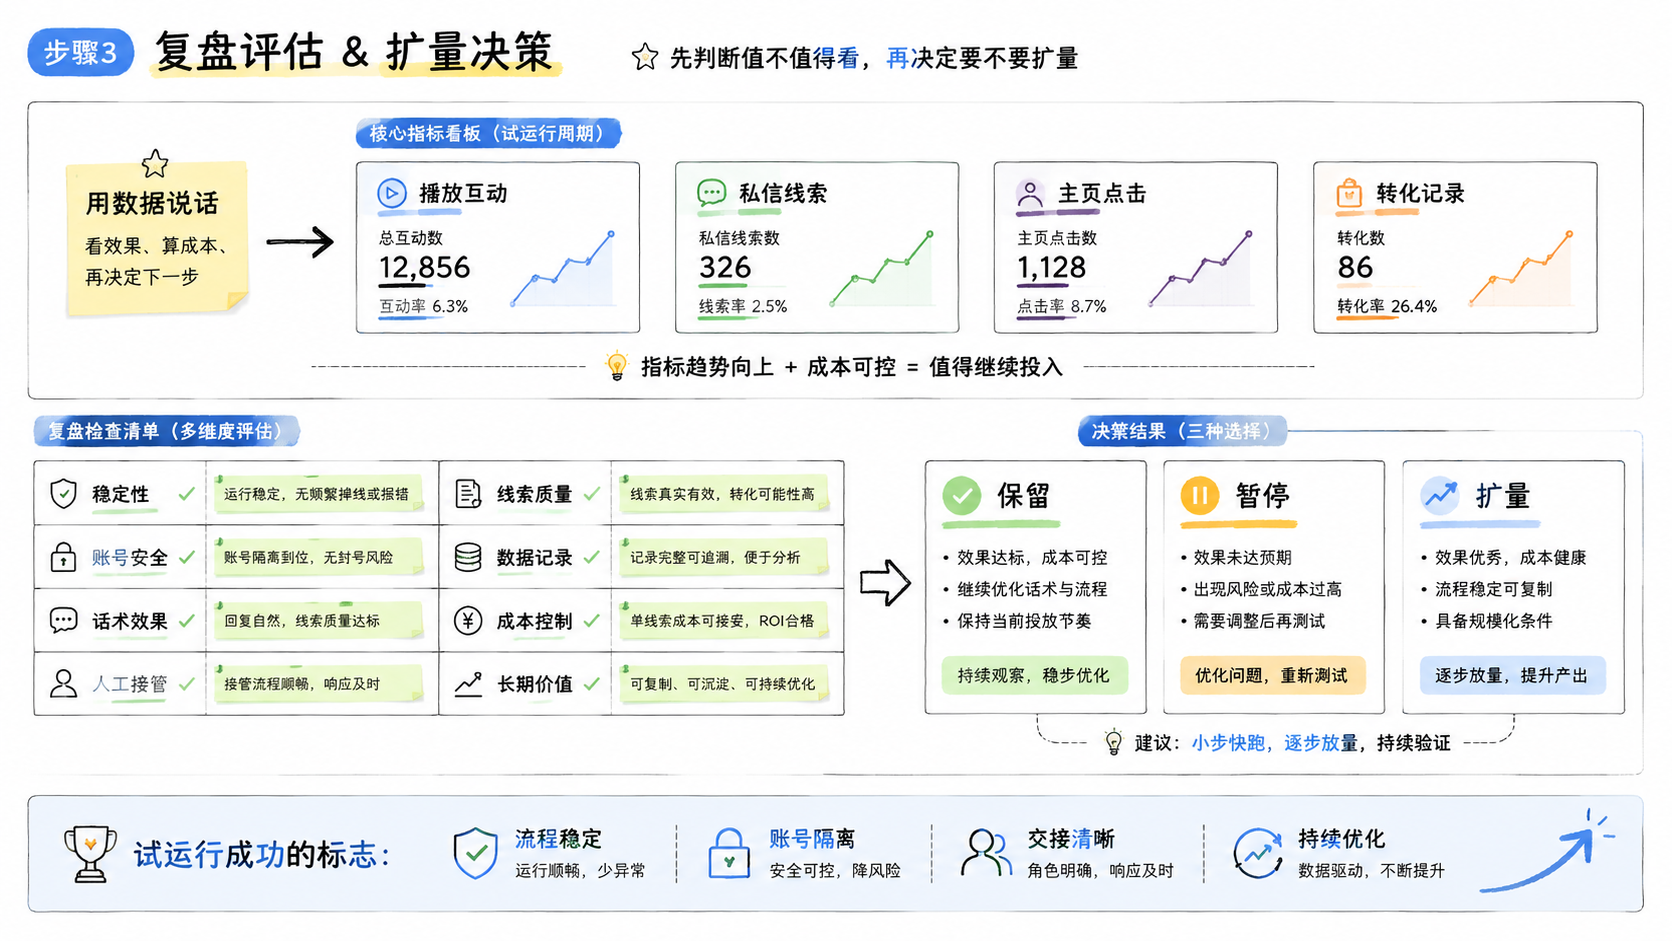Select the 决策结果 label tab

click(1182, 431)
